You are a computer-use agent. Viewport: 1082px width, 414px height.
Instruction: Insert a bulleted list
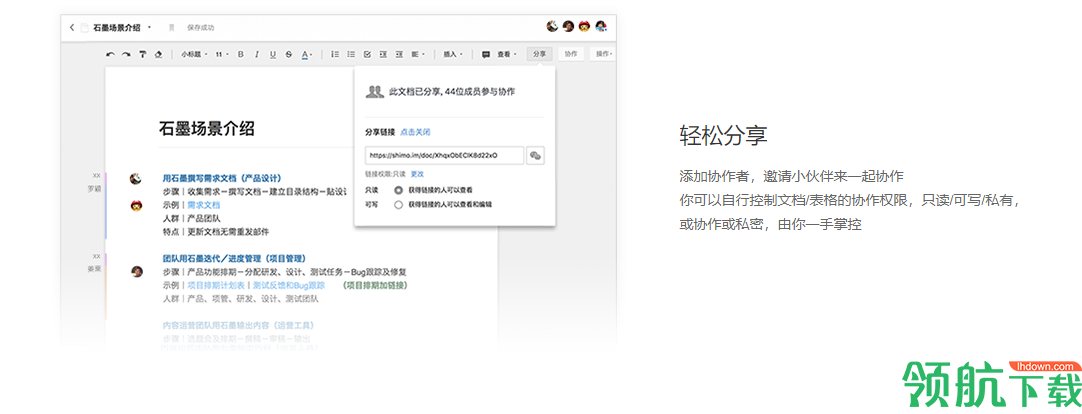(351, 54)
